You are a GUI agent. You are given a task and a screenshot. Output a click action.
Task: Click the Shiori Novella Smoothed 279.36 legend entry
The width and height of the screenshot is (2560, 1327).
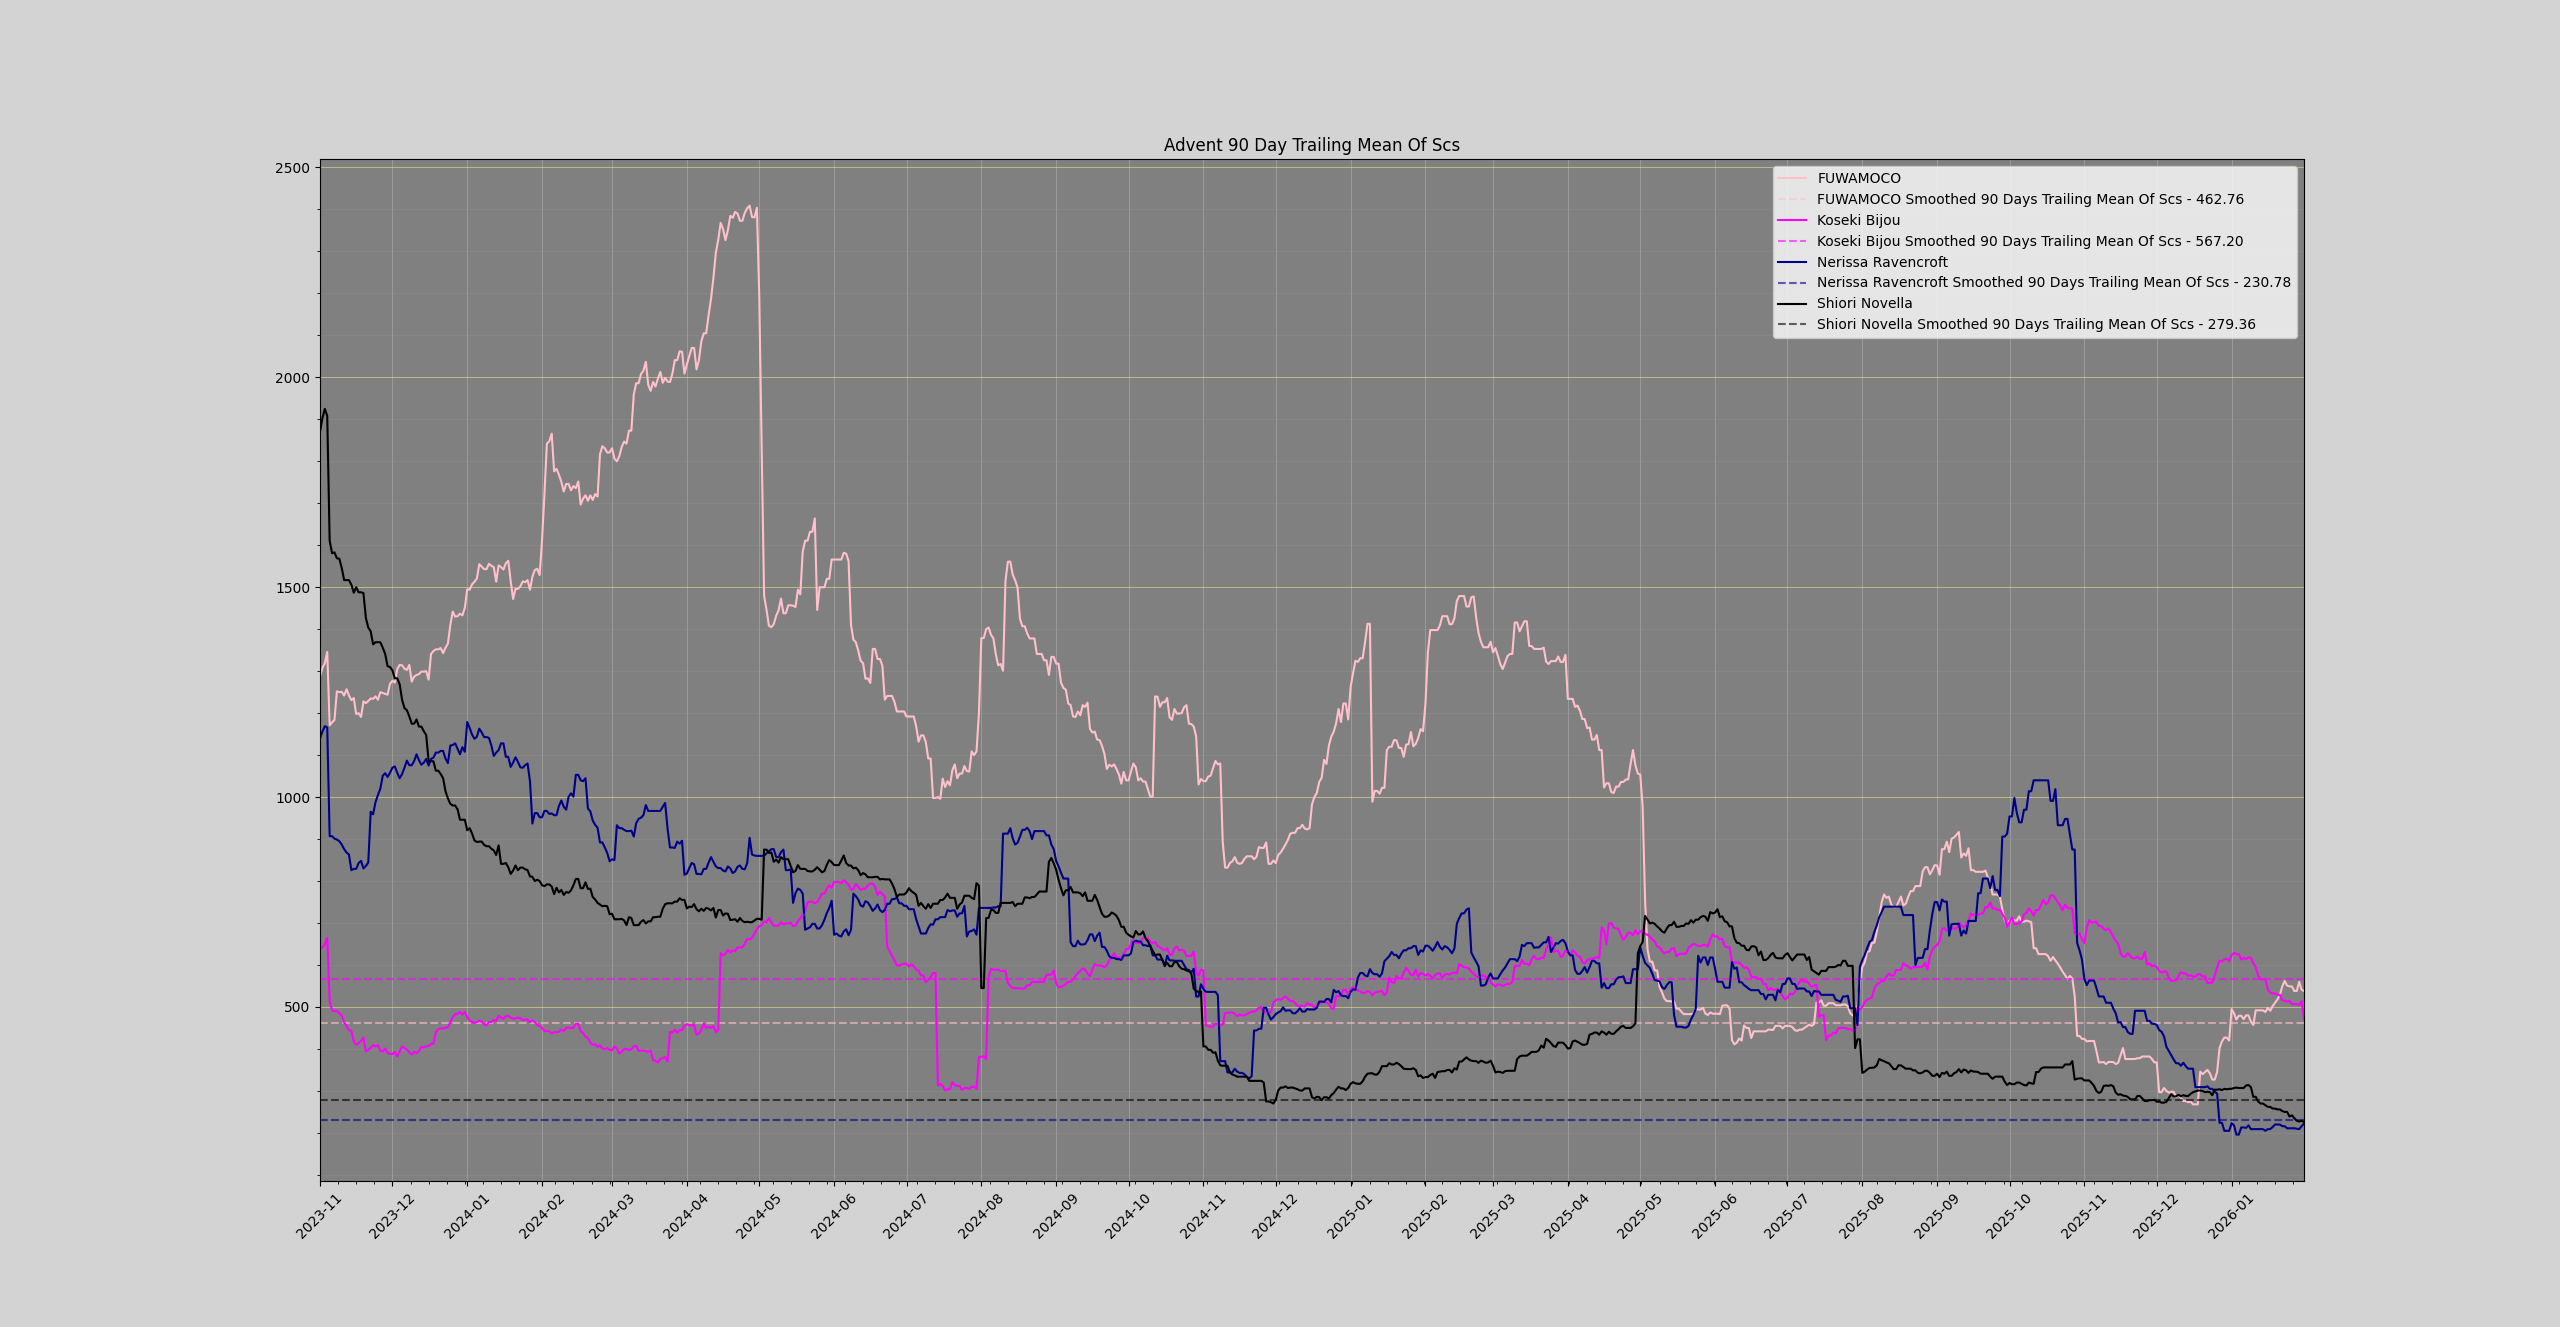click(2036, 324)
